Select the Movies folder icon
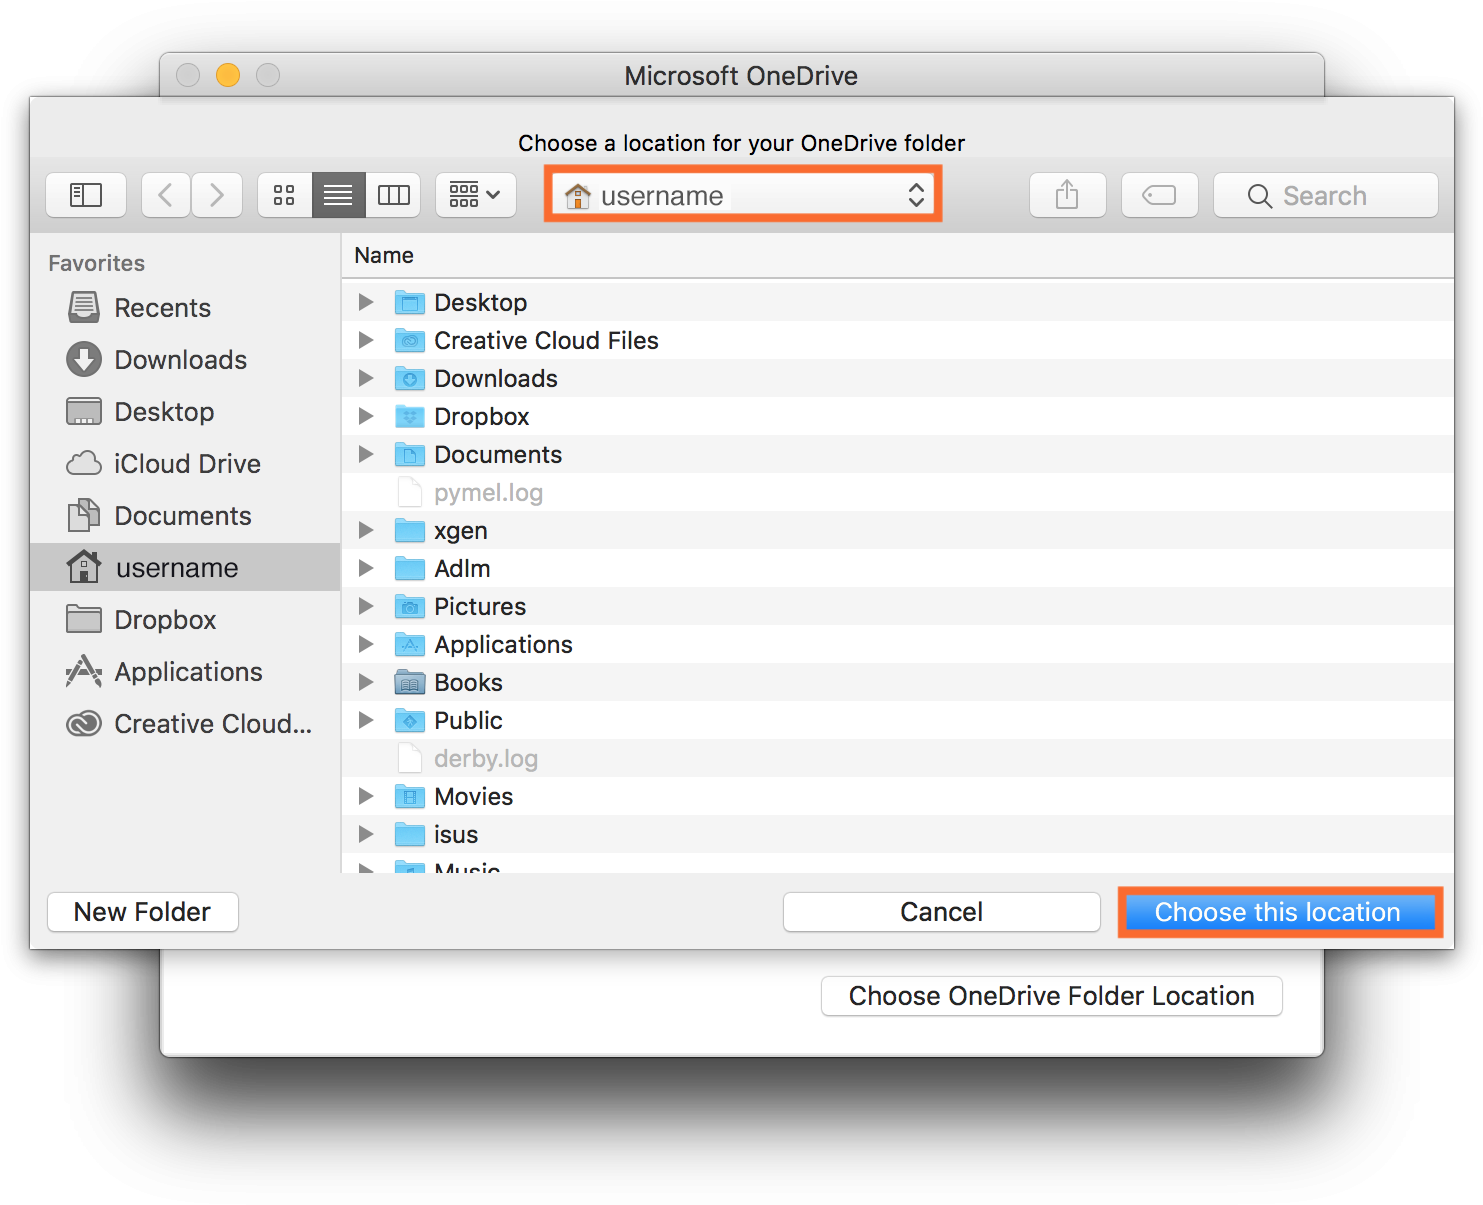 click(410, 796)
